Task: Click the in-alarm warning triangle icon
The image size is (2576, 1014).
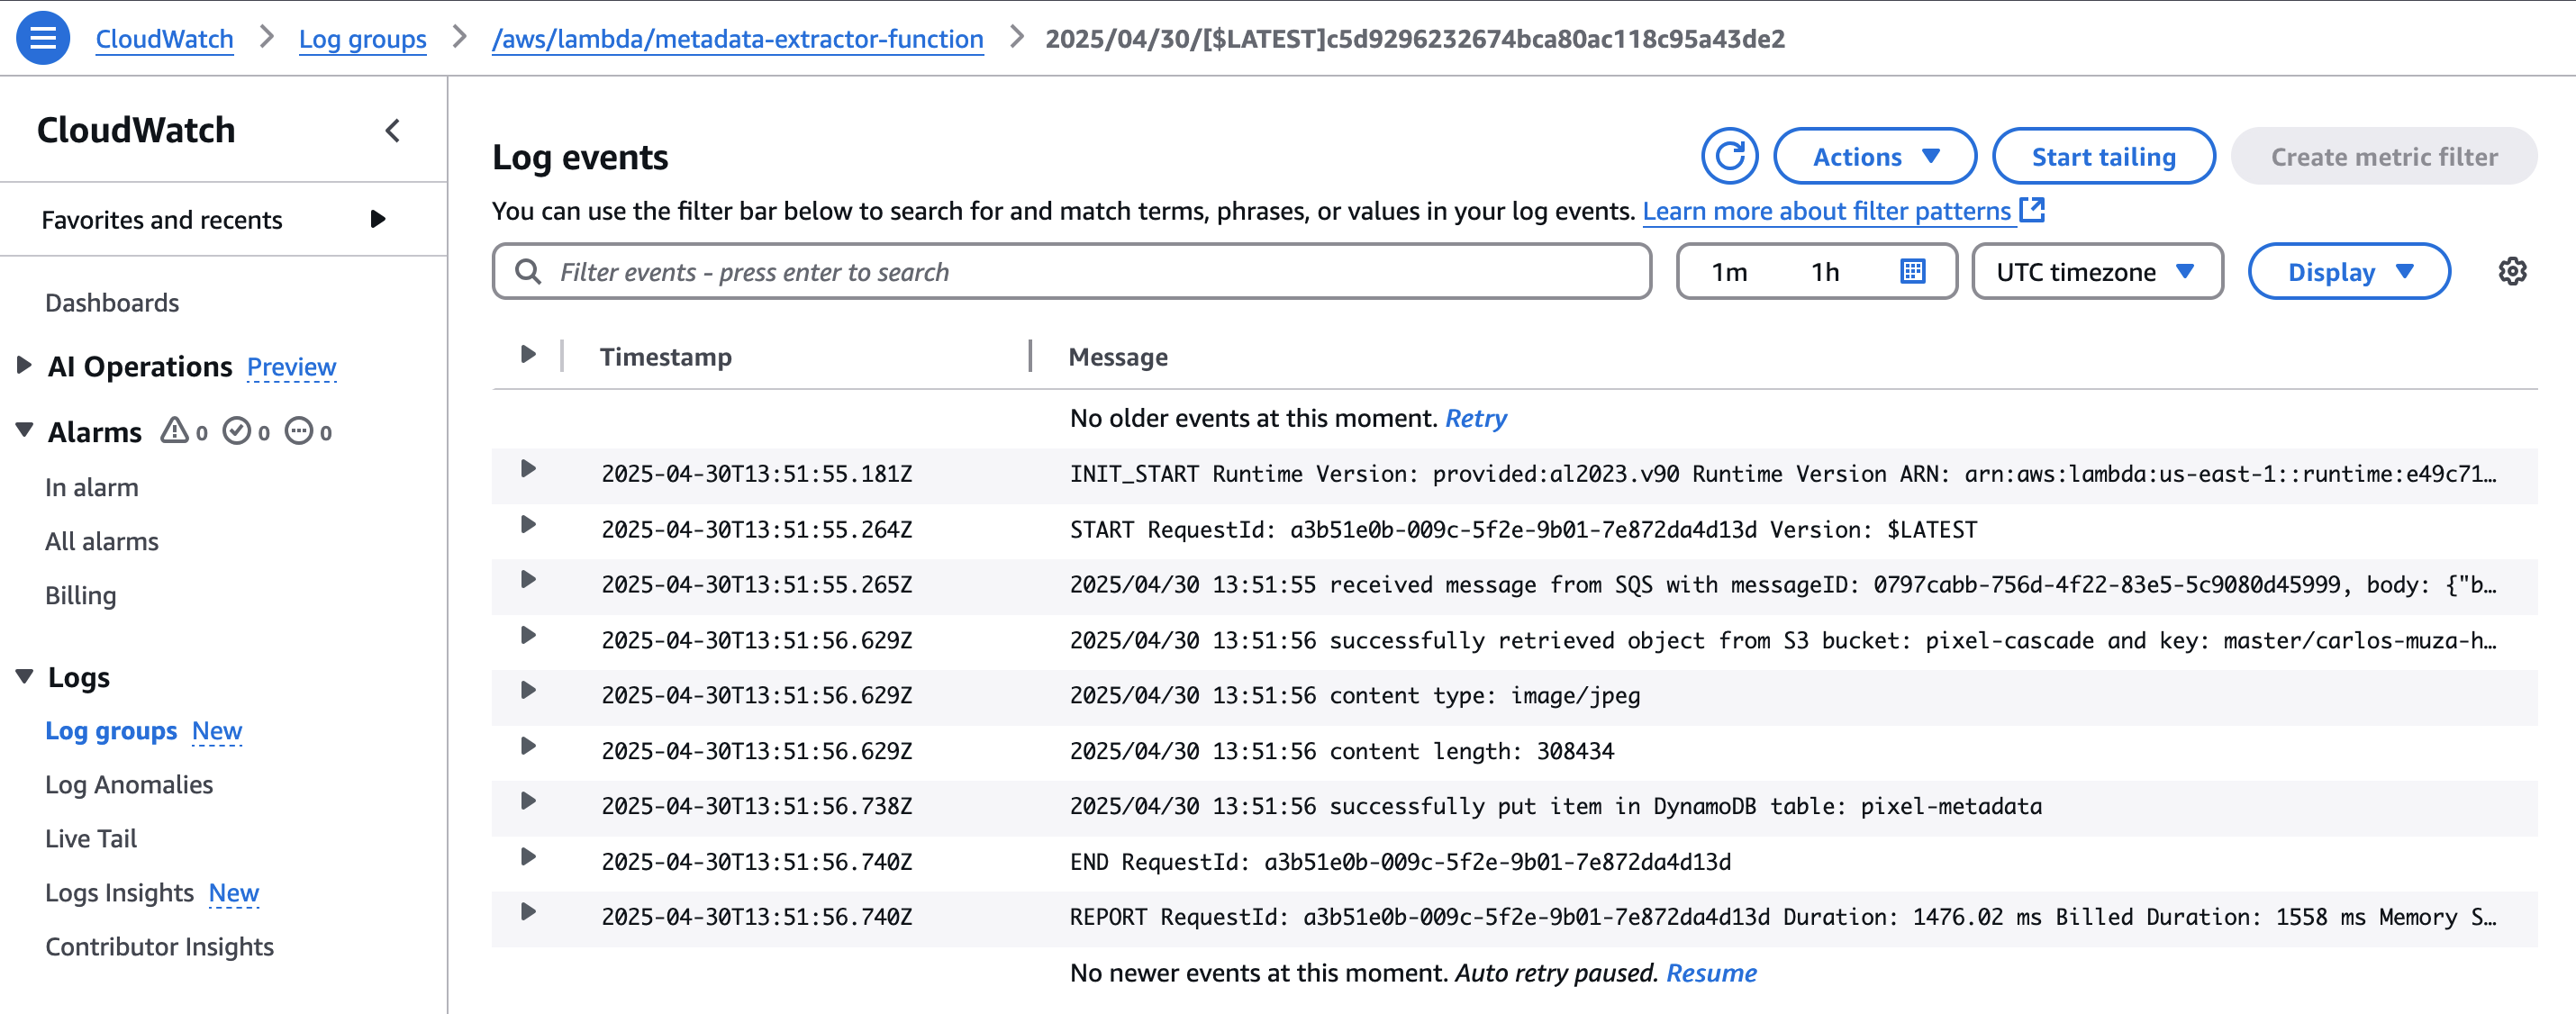Action: point(175,431)
